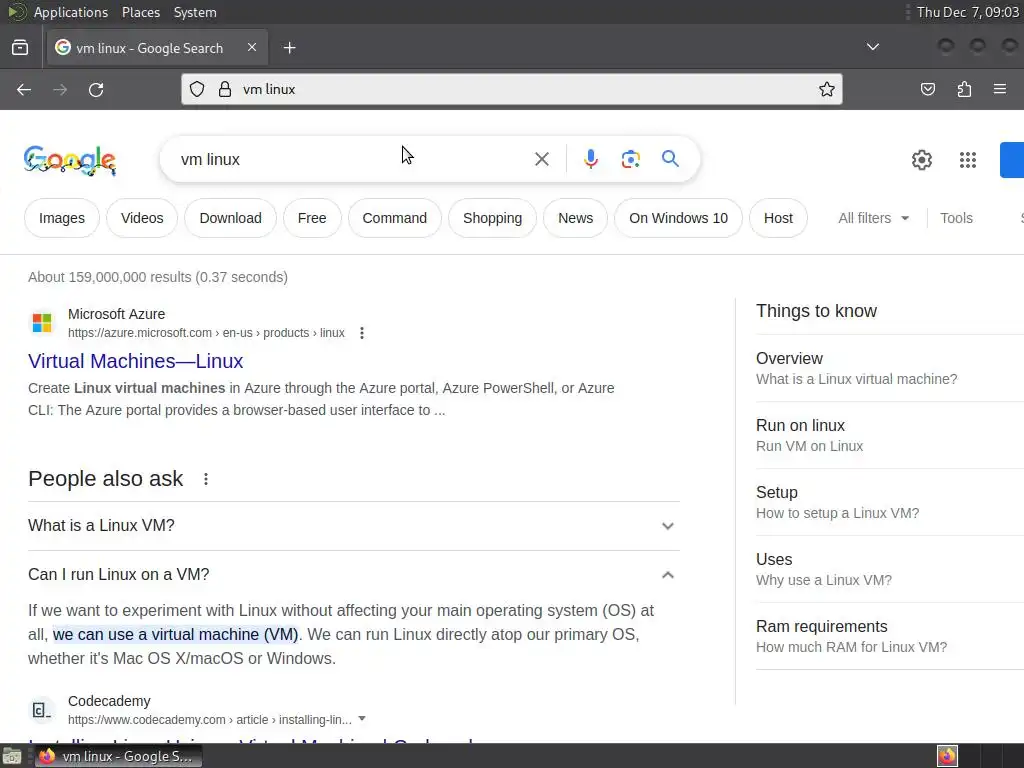This screenshot has width=1024, height=768.
Task: Open the All filters dropdown
Action: click(x=873, y=218)
